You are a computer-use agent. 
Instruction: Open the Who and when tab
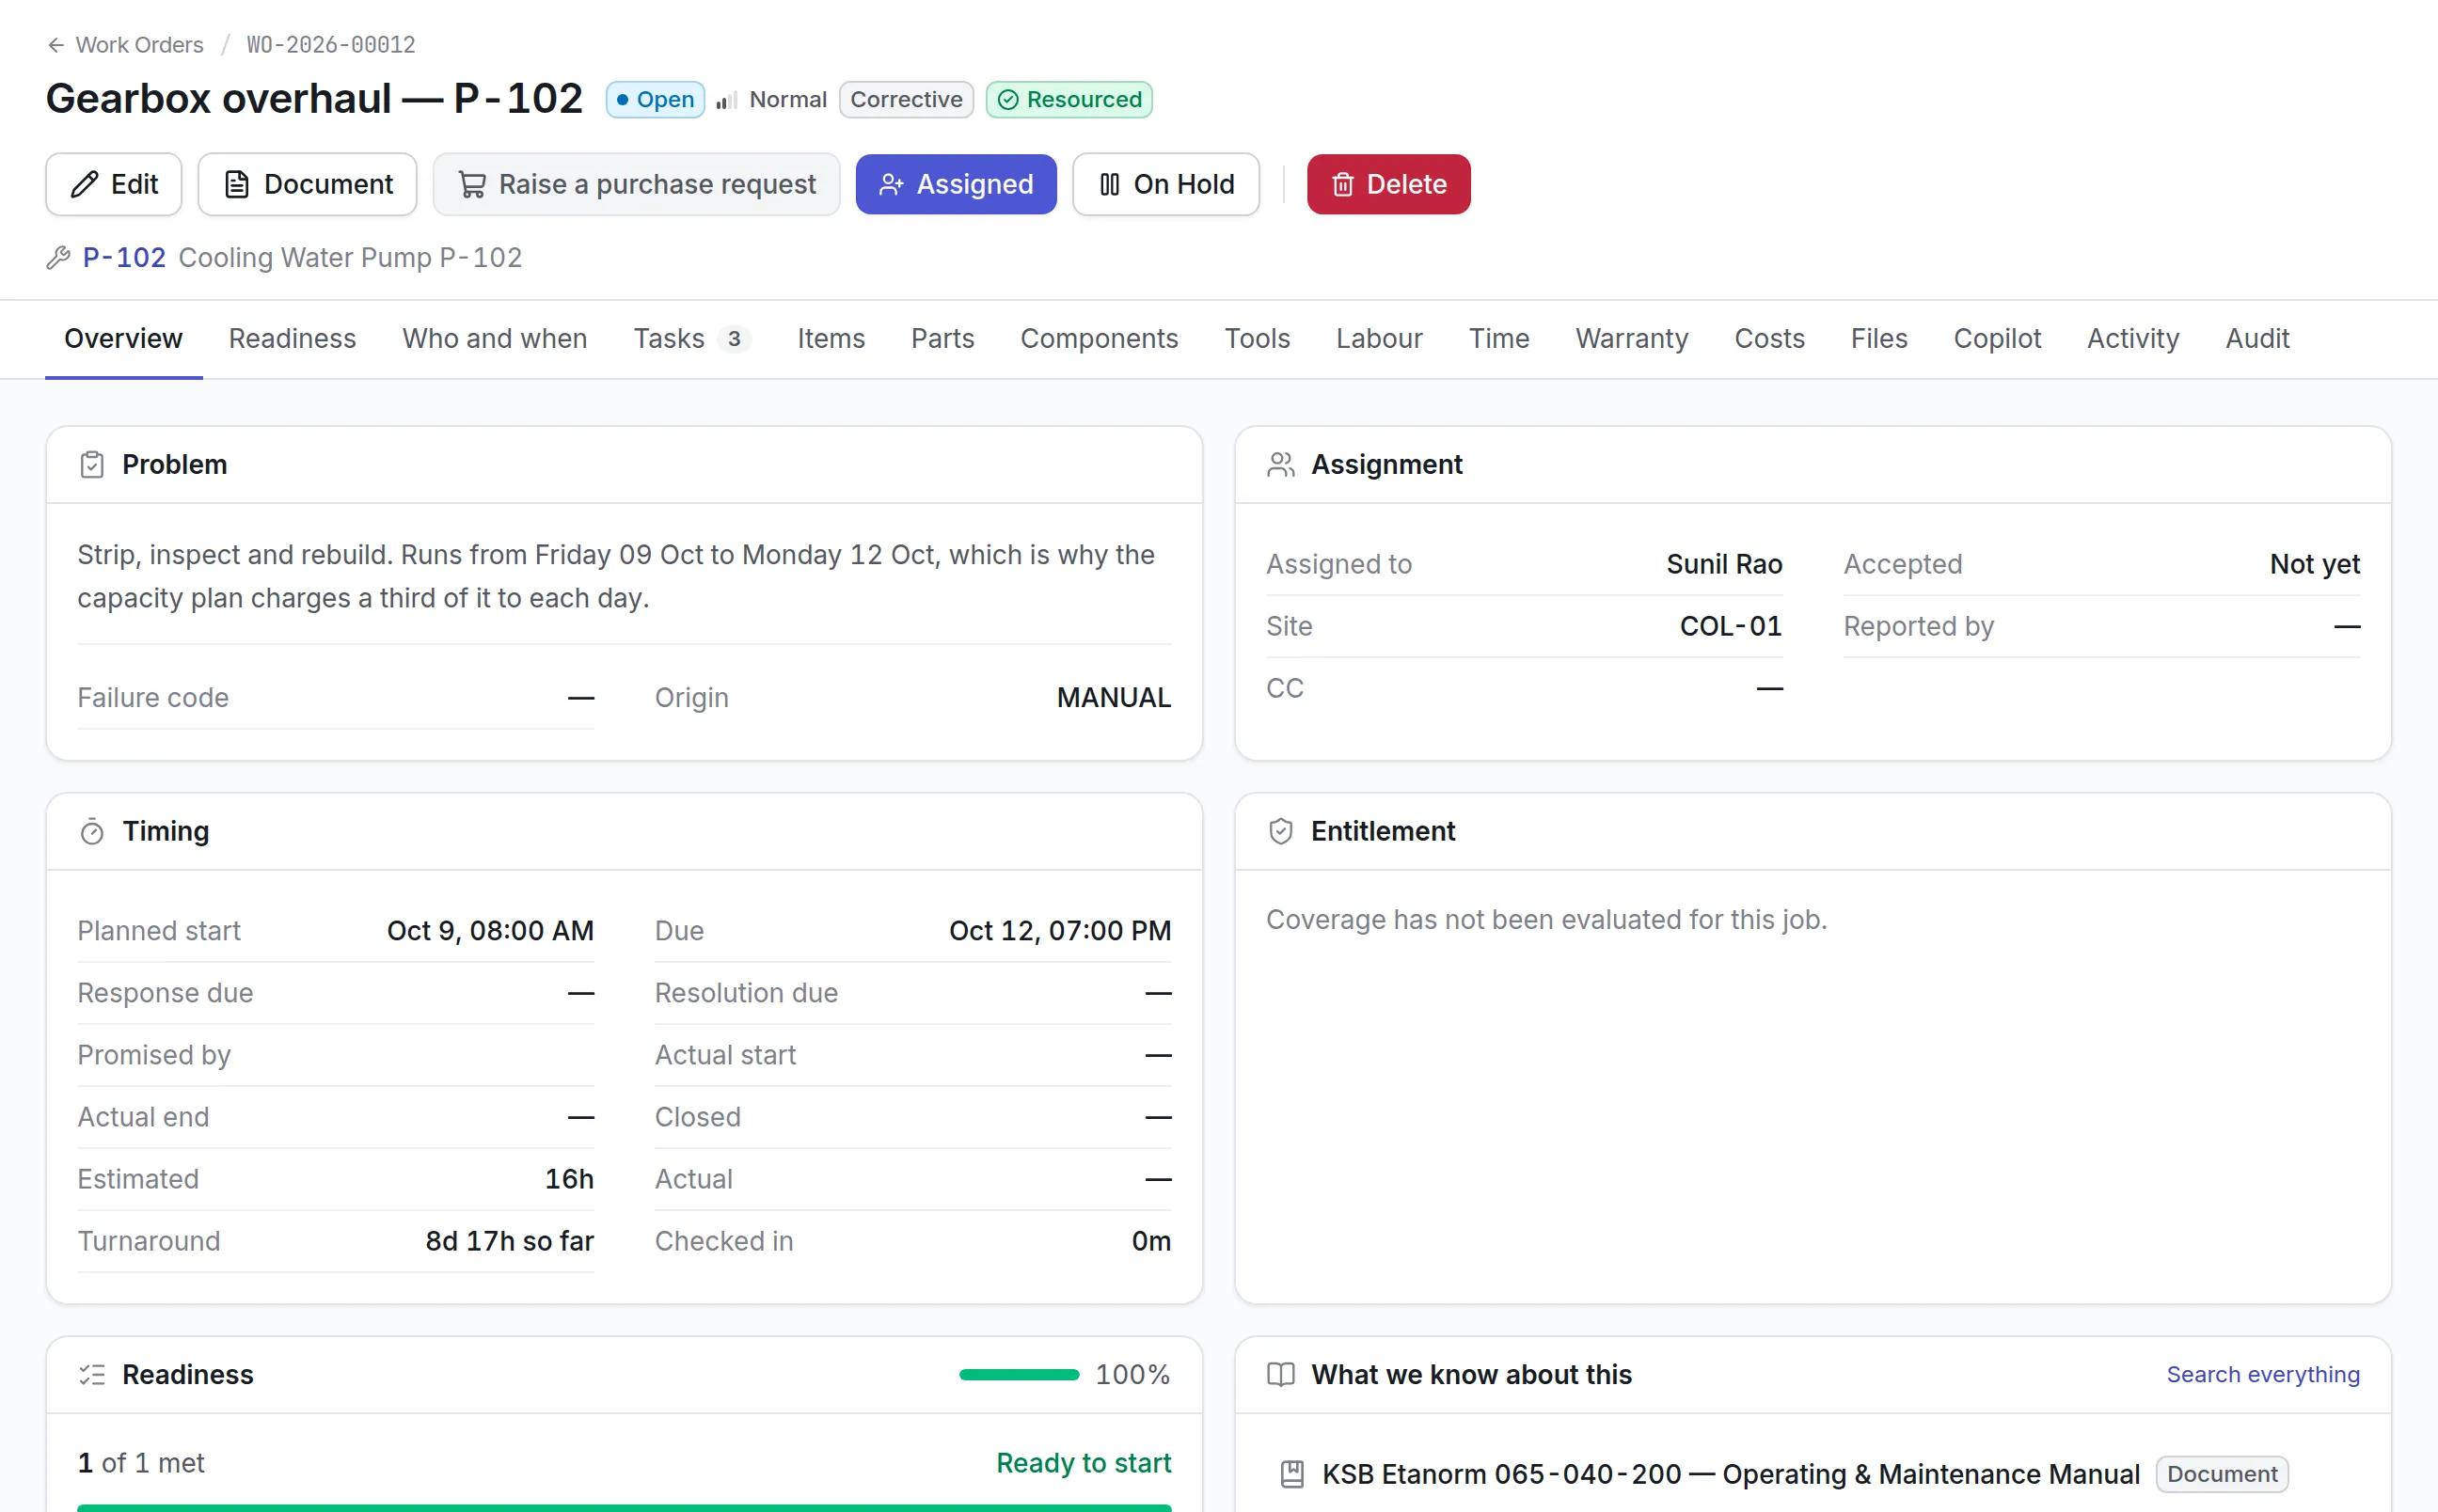(x=495, y=339)
